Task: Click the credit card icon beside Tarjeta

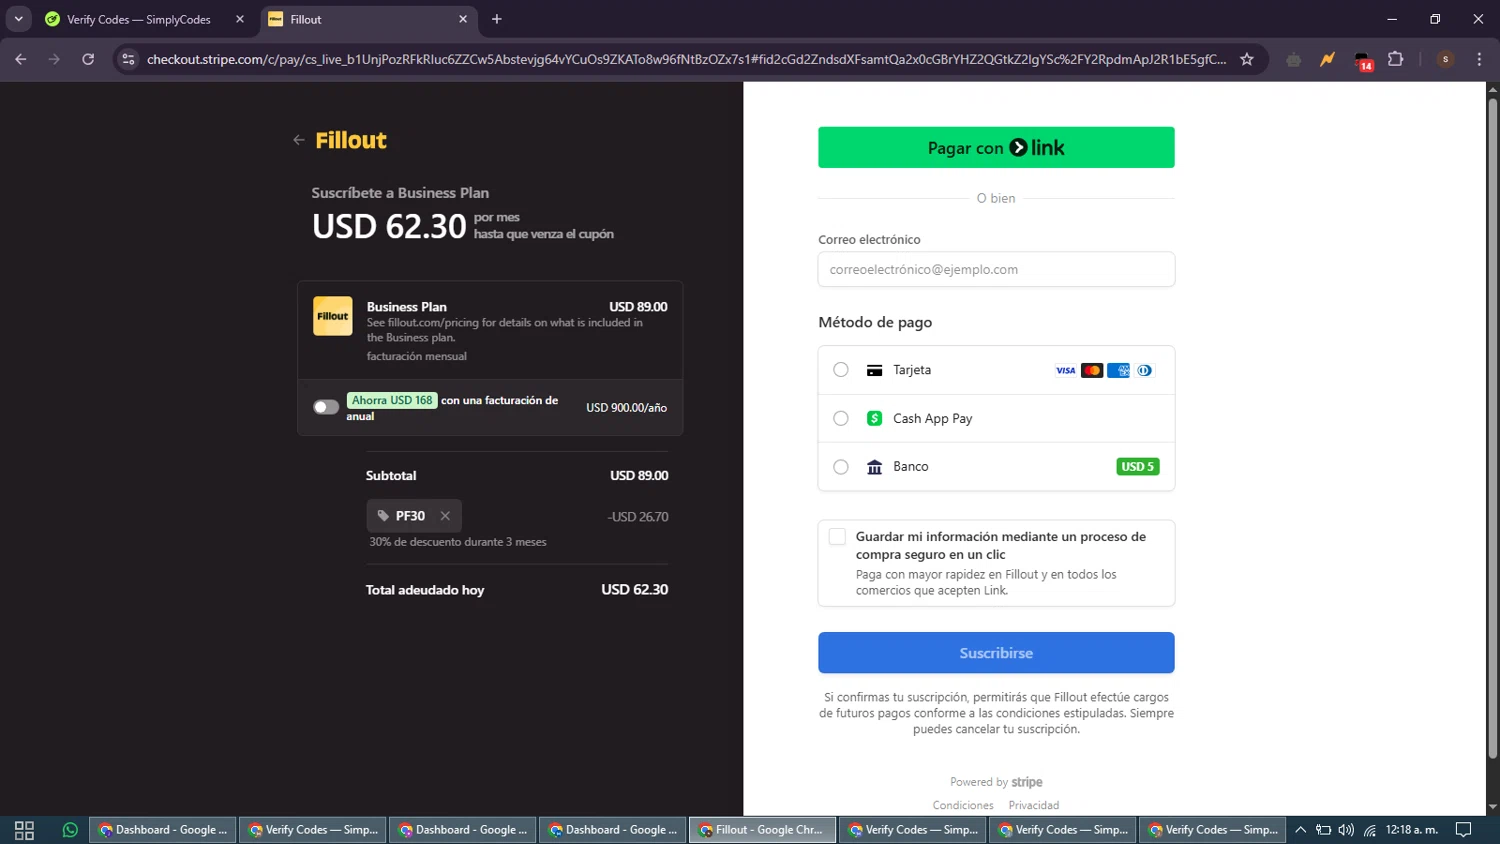Action: [x=874, y=370]
